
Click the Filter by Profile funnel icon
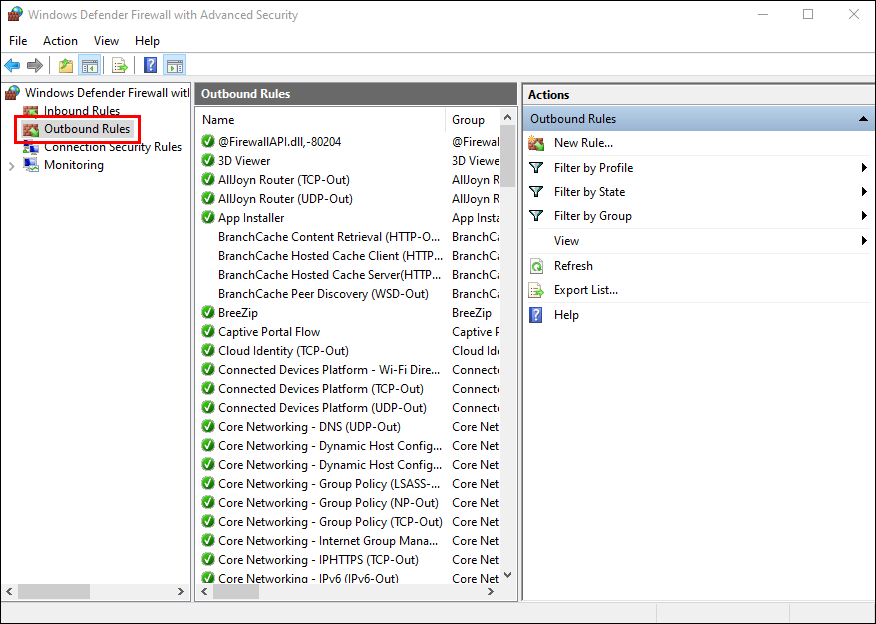(x=536, y=168)
